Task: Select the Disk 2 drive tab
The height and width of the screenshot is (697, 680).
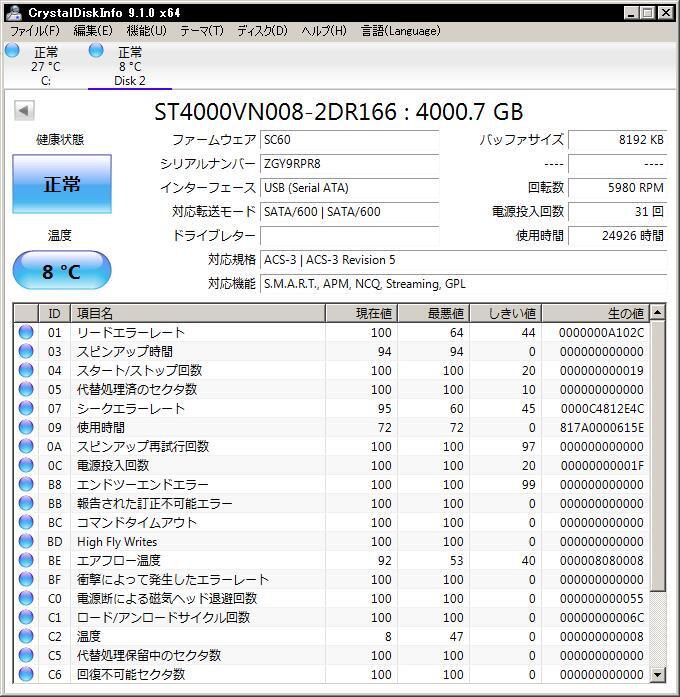Action: click(x=129, y=66)
